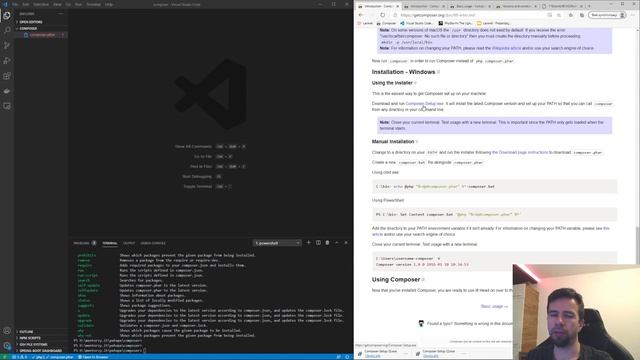Open the Accounts menu in activity bar
The image size is (640, 360).
(7, 331)
